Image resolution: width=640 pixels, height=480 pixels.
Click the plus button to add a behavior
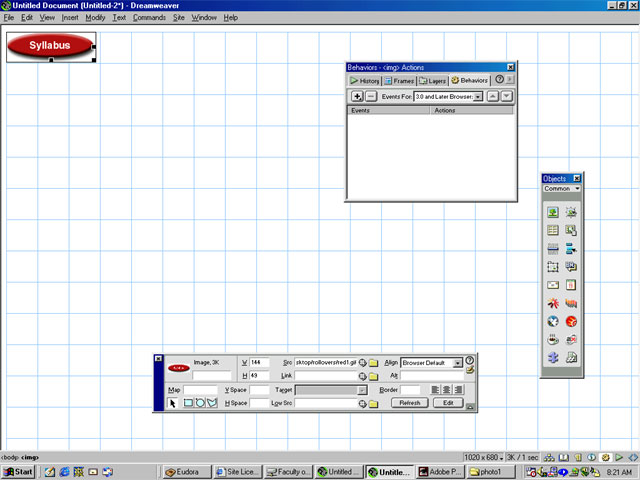point(357,96)
